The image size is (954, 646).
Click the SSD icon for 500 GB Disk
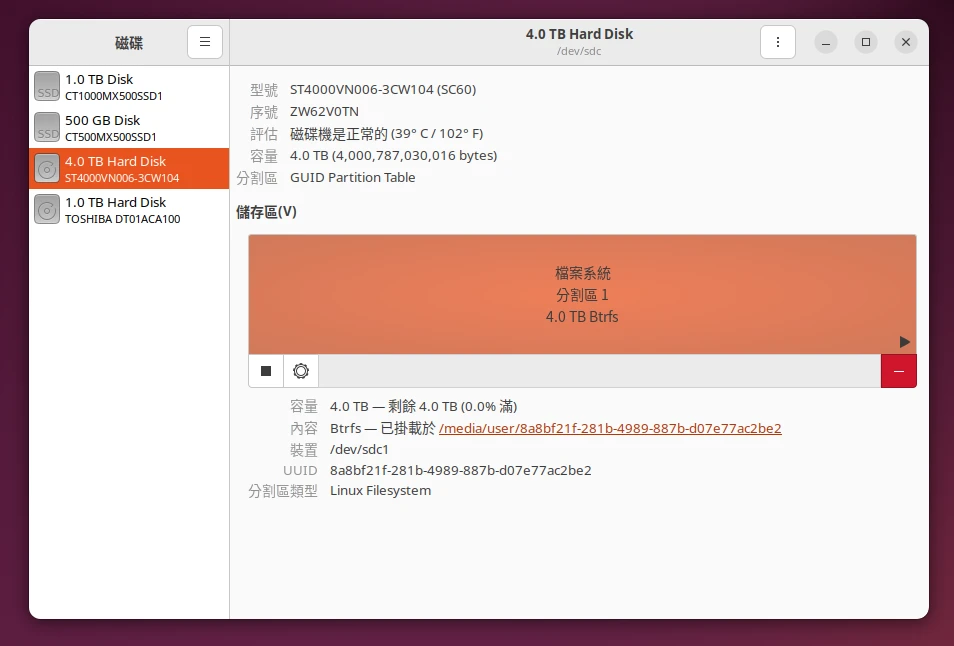[47, 127]
